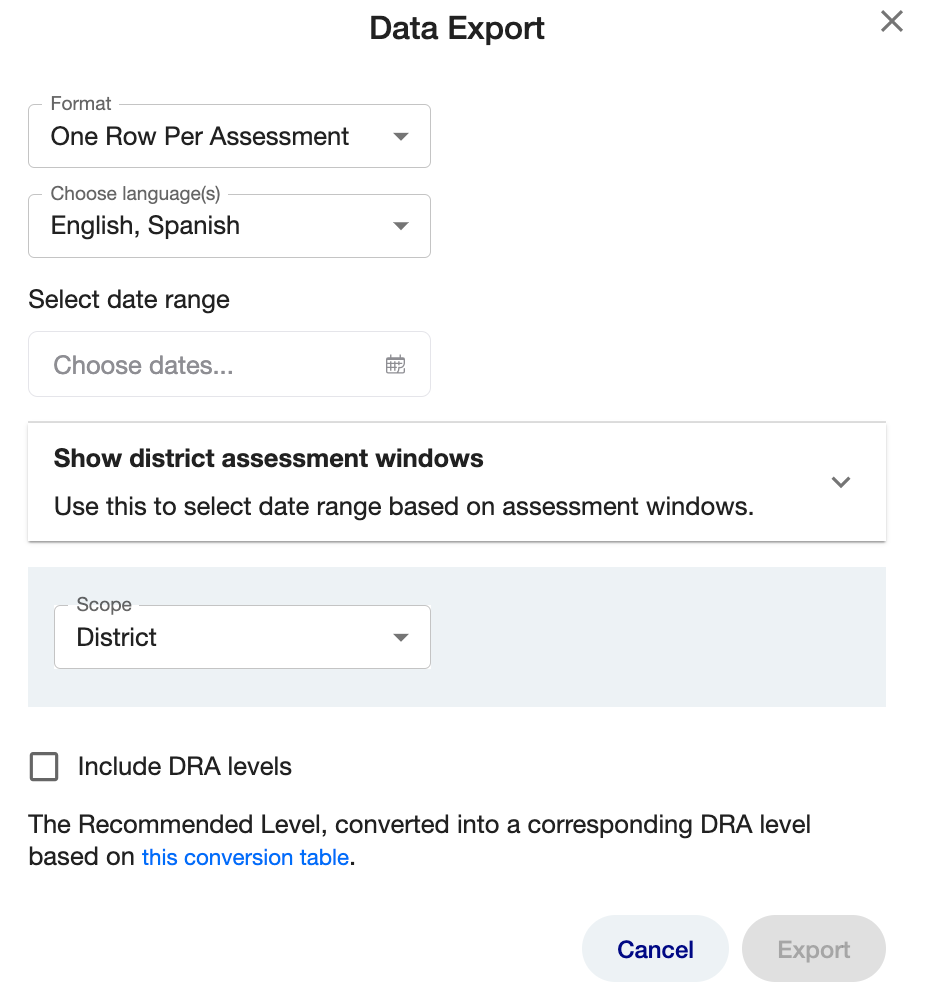Open the 'English, Spanish' language selector
928x994 pixels.
tap(229, 226)
